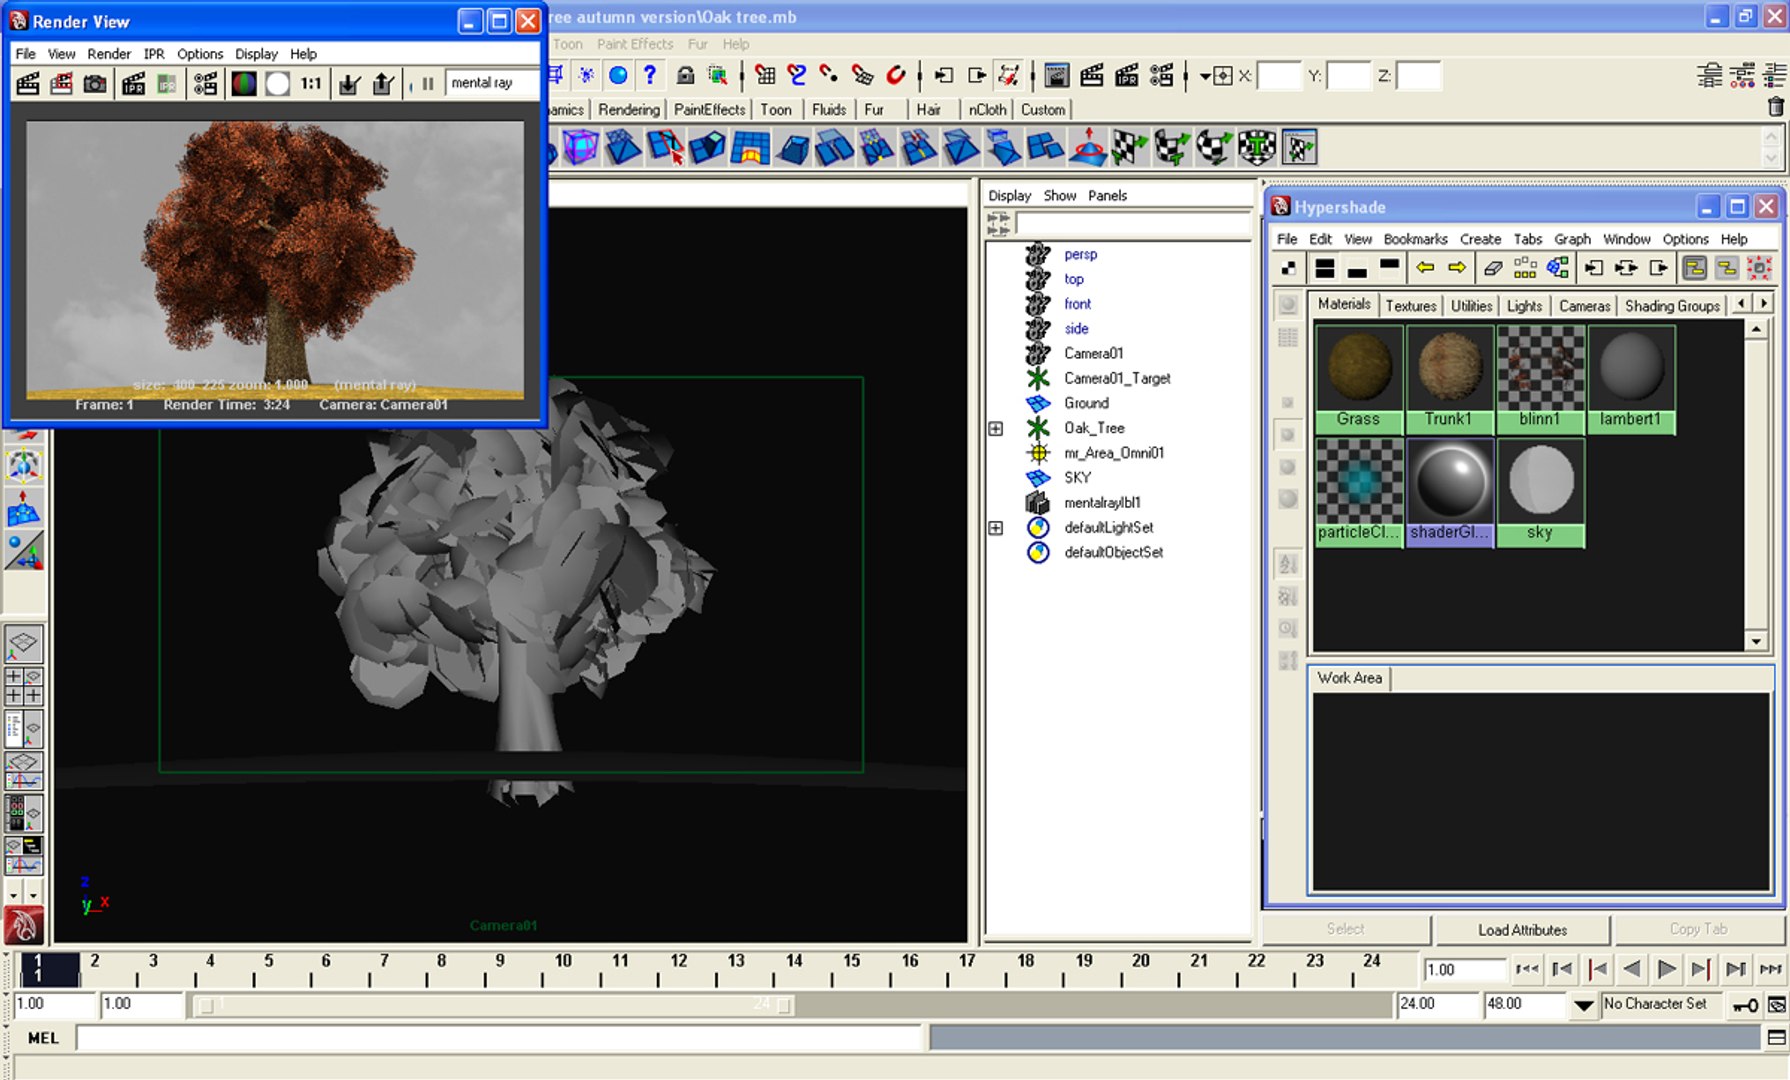Click Hypershade next graph yellow arrow
1790x1080 pixels.
tap(1457, 268)
